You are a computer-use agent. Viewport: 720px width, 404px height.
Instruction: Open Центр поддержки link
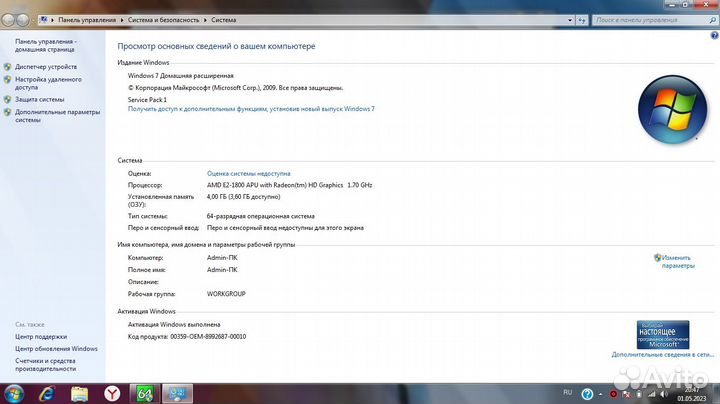pyautogui.click(x=41, y=337)
